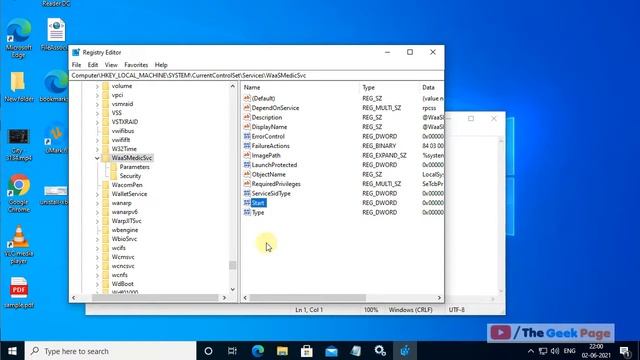Click the FailureActions binary icon
The width and height of the screenshot is (640, 360).
pyautogui.click(x=247, y=146)
